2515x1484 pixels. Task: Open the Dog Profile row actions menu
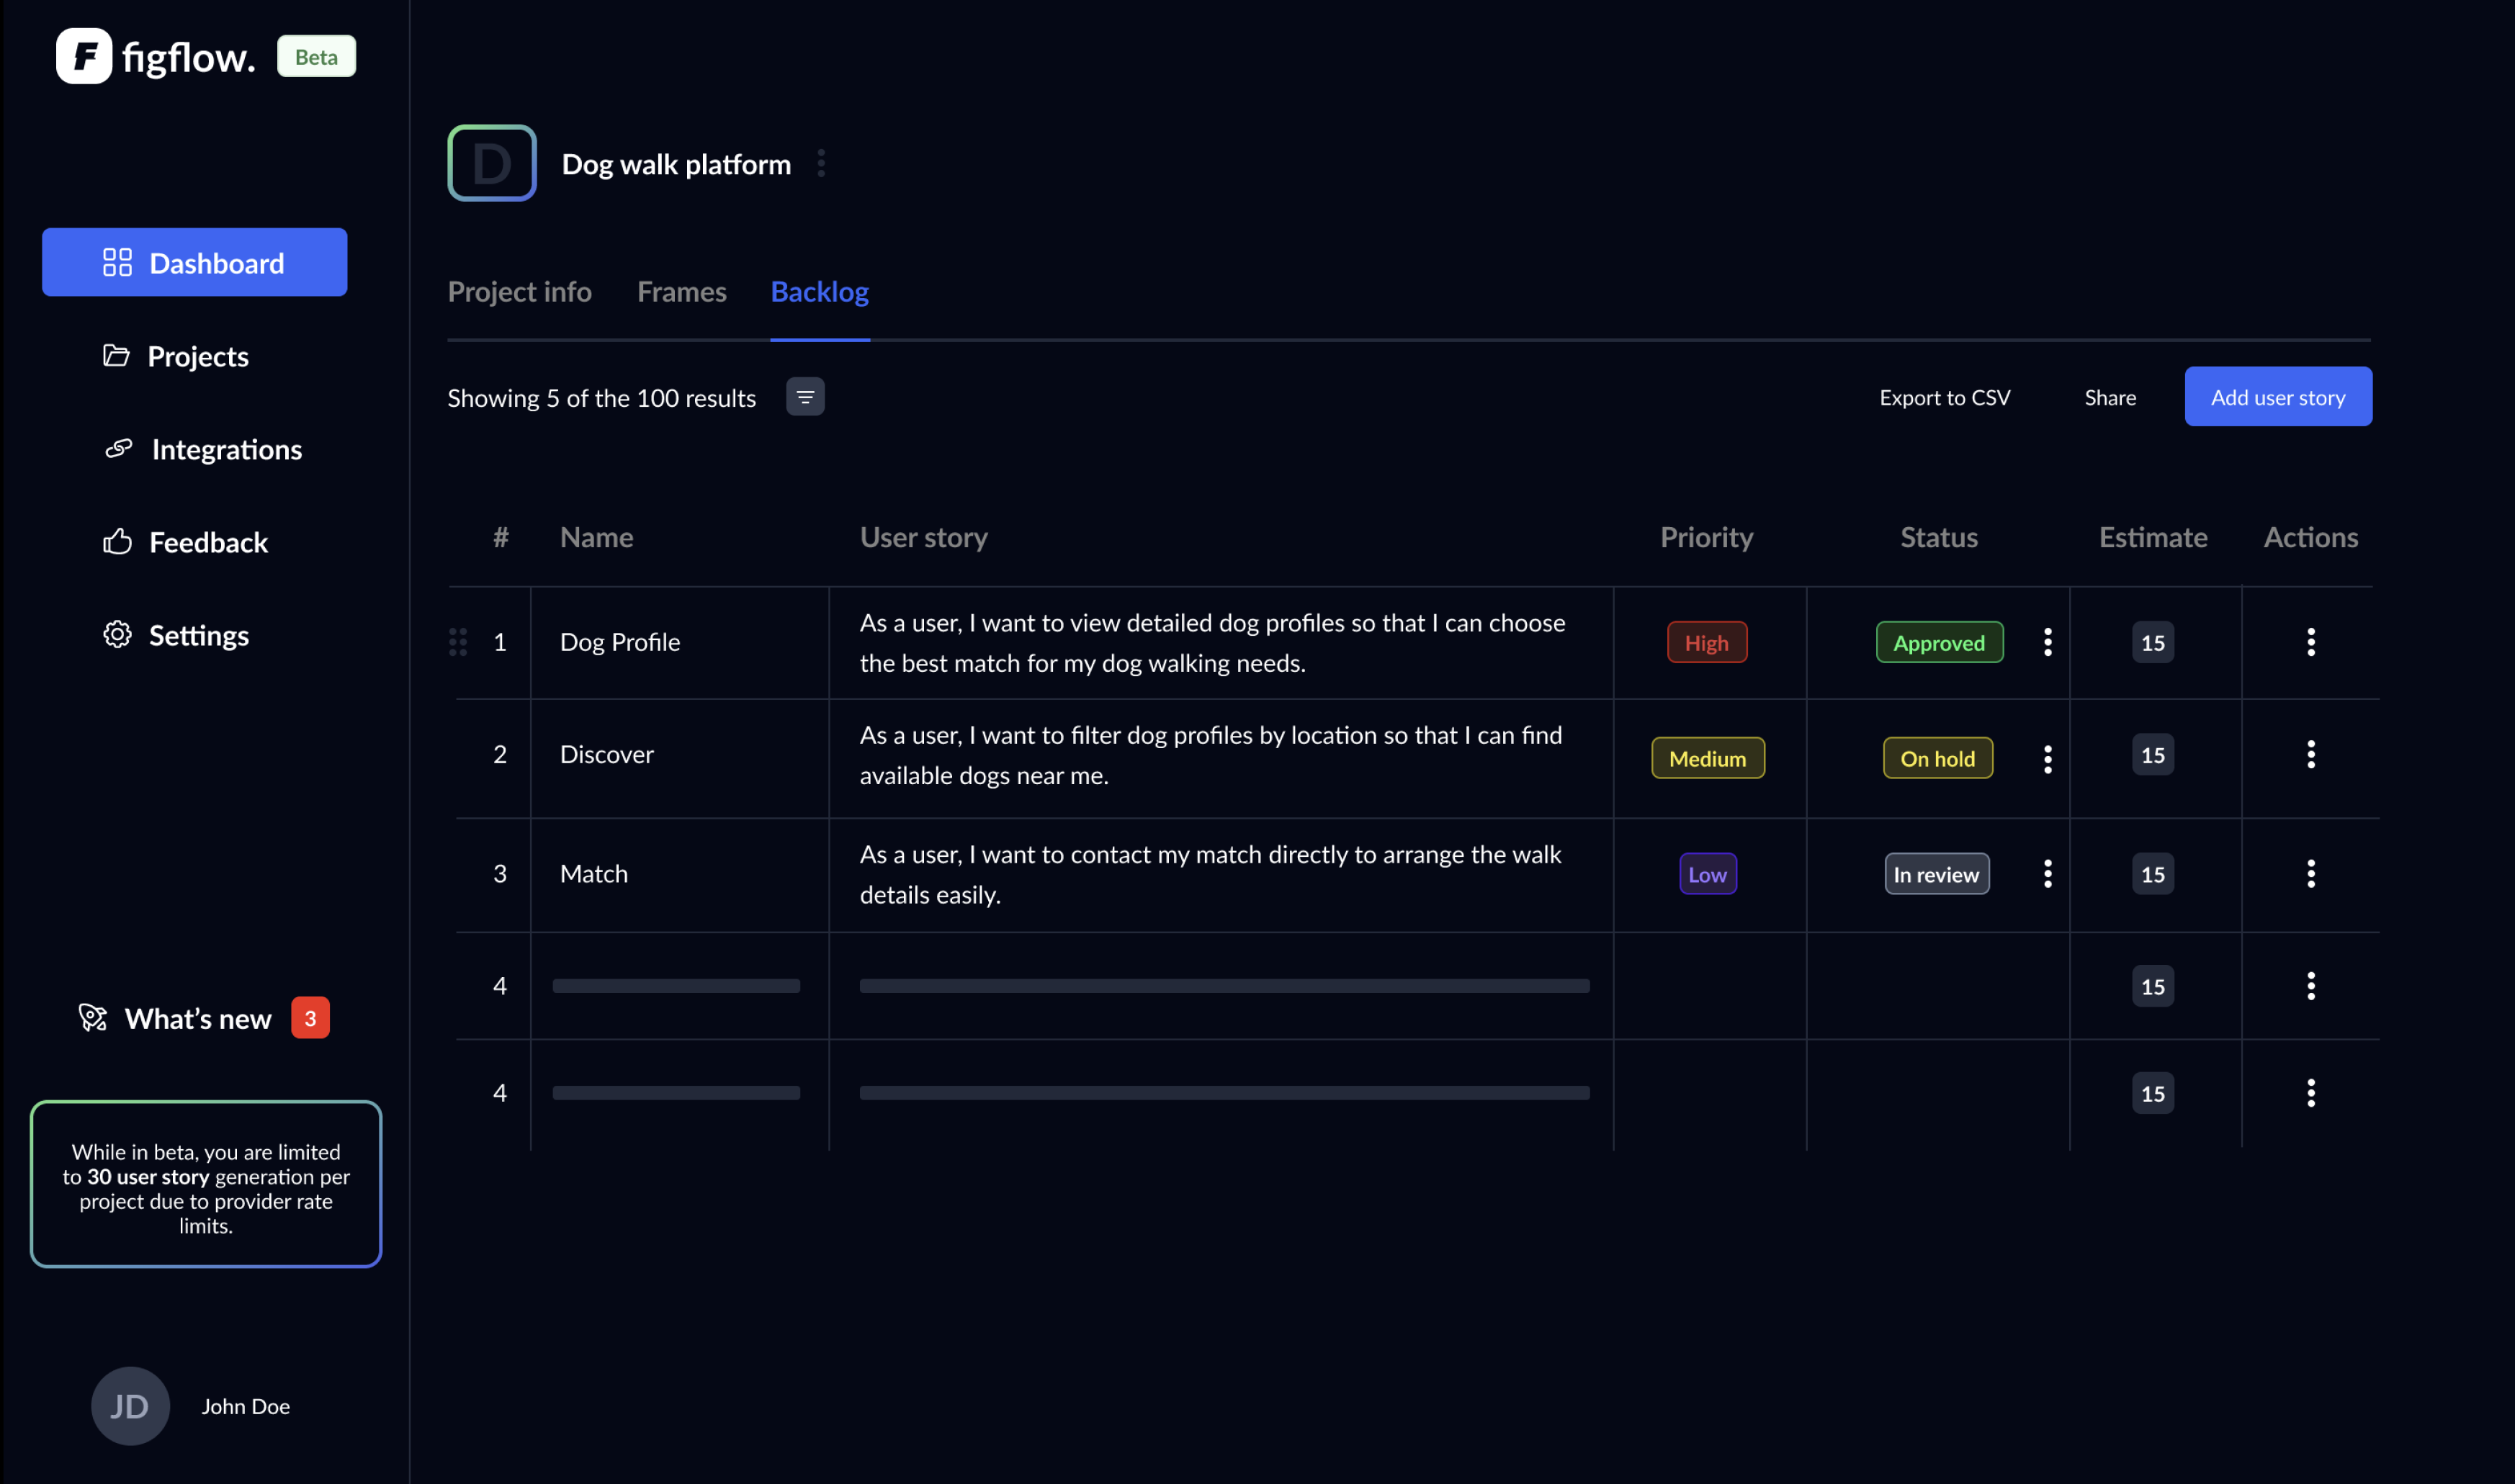coord(2310,642)
